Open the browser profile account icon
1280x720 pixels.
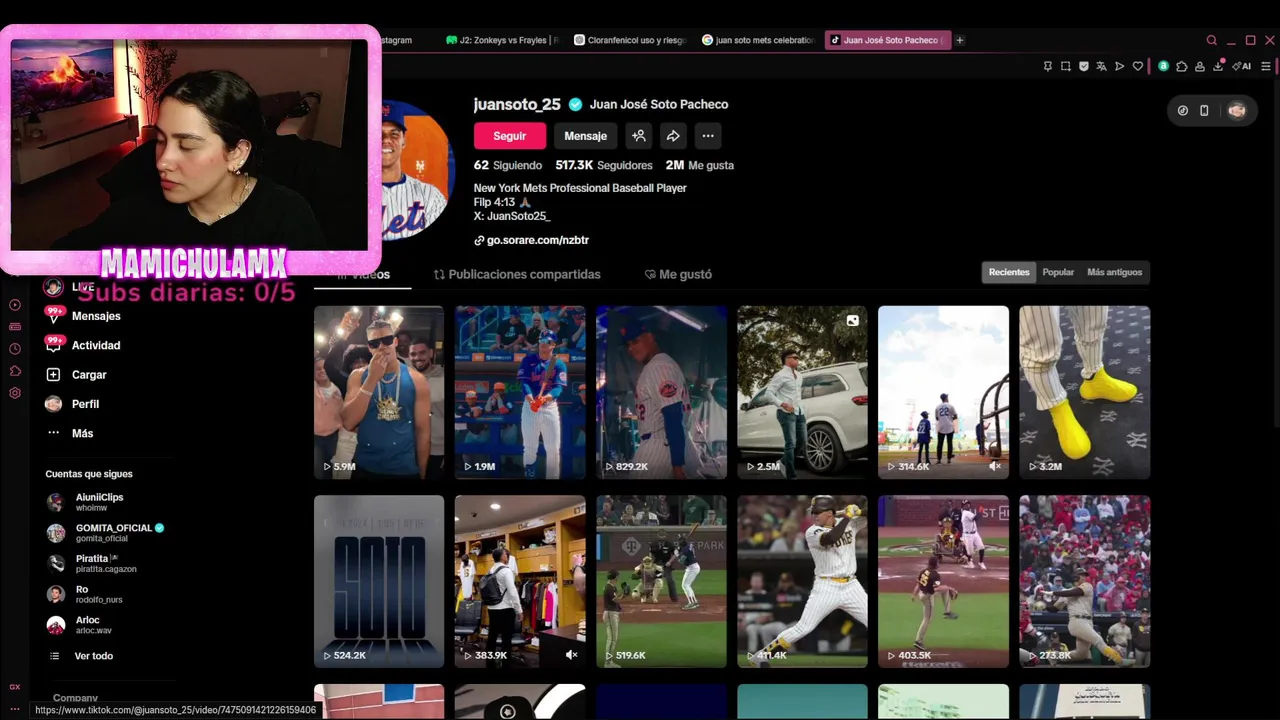(x=1201, y=66)
